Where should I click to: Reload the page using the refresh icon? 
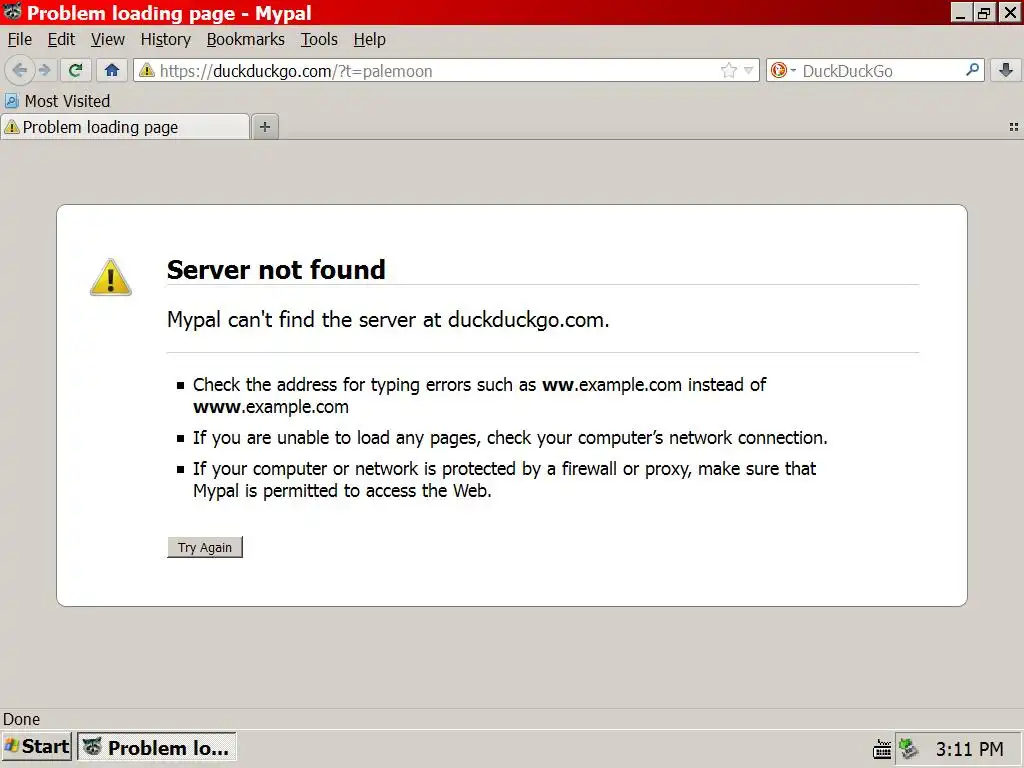pyautogui.click(x=75, y=70)
